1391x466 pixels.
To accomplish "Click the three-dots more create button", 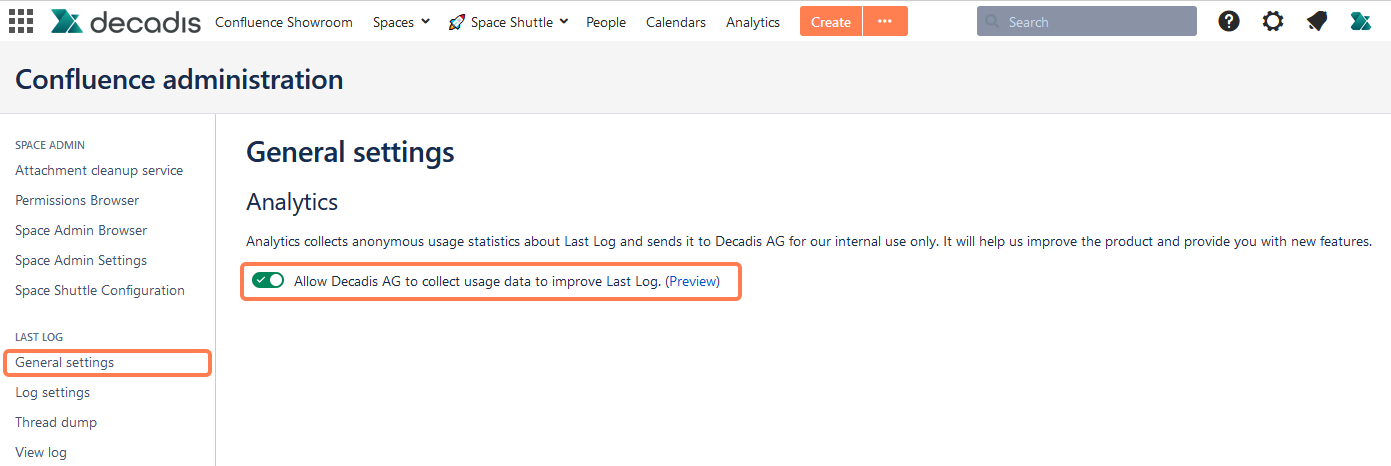I will coord(885,21).
